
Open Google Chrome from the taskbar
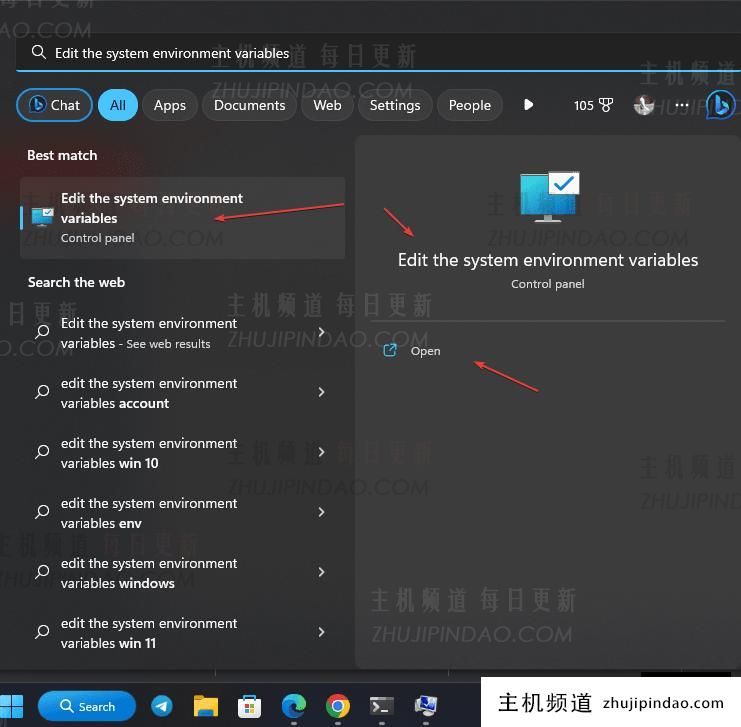pos(337,706)
